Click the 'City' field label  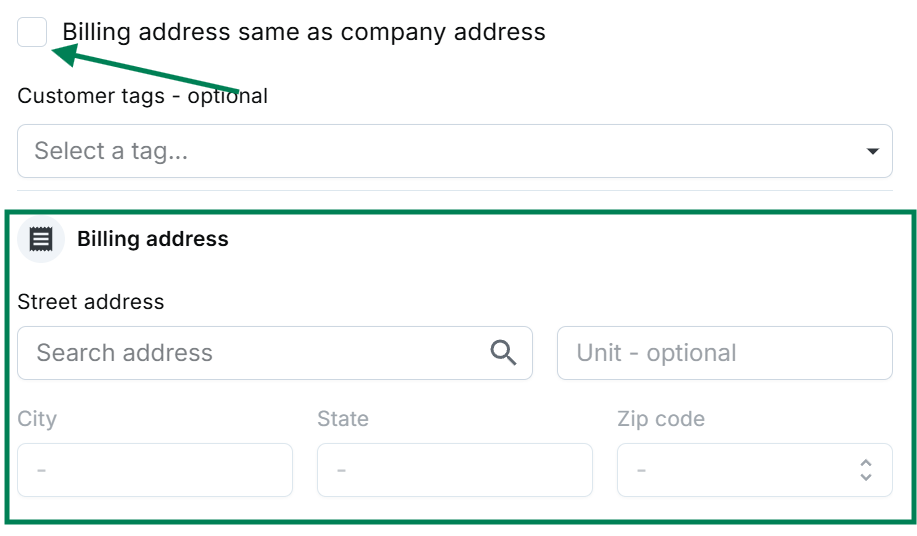pyautogui.click(x=37, y=419)
